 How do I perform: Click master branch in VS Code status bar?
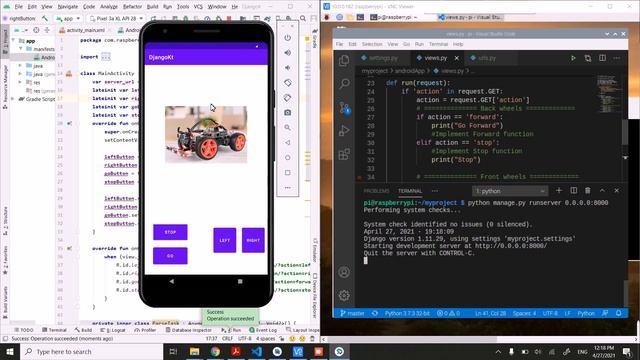(352, 313)
